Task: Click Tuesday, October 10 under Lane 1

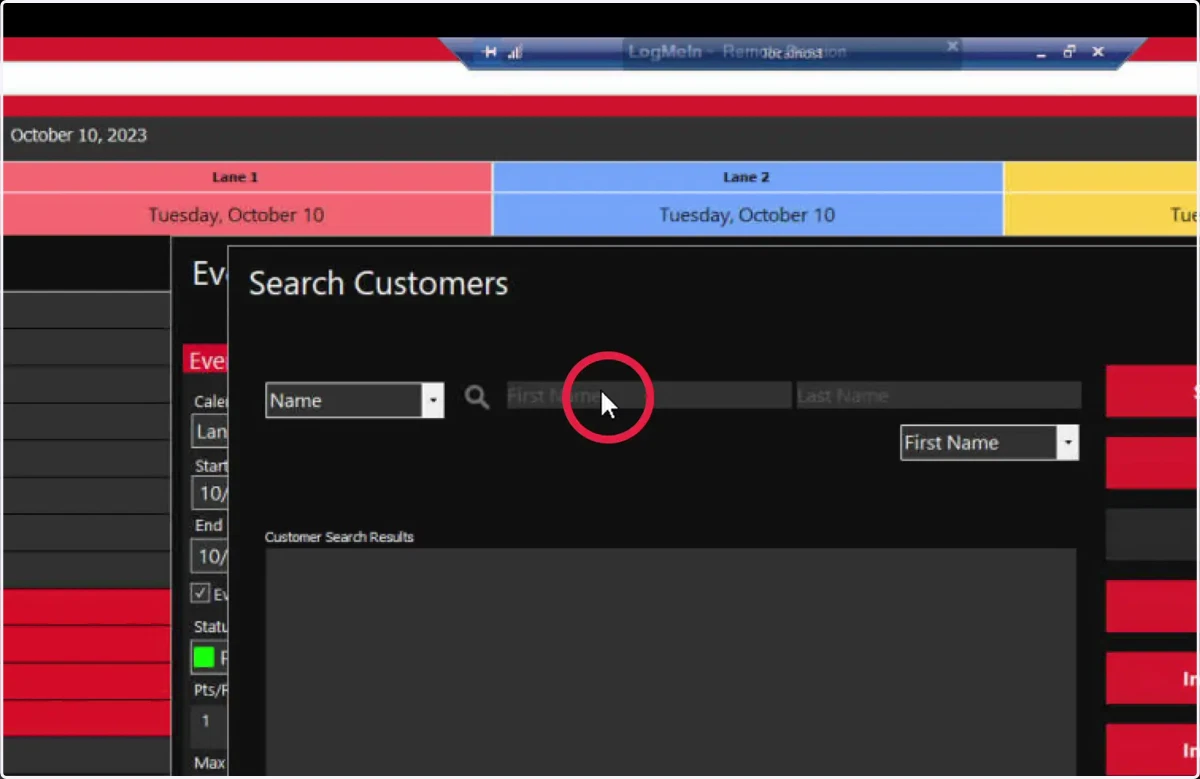Action: (236, 215)
